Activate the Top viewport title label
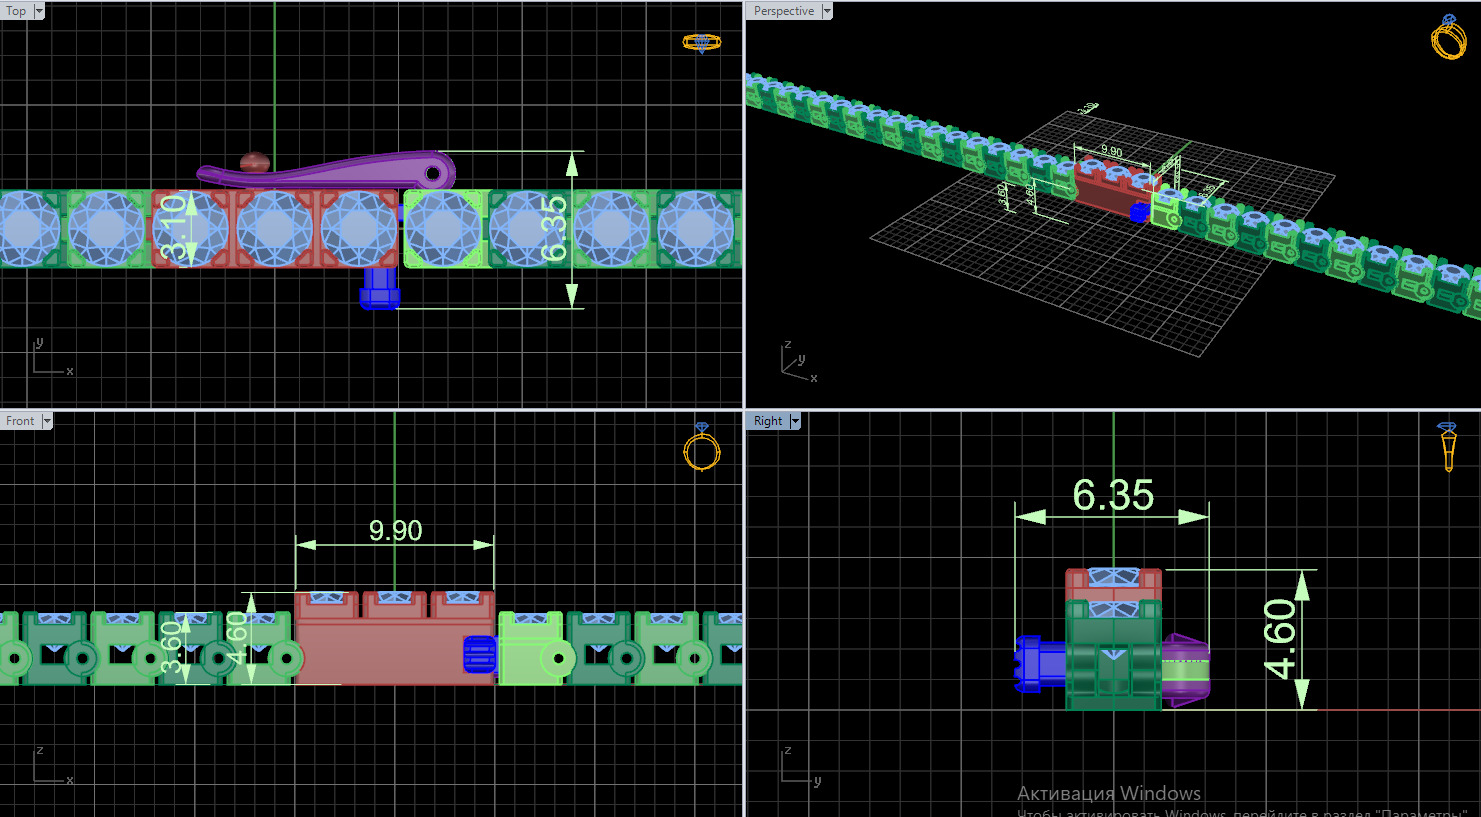Viewport: 1481px width, 817px height. [x=16, y=11]
